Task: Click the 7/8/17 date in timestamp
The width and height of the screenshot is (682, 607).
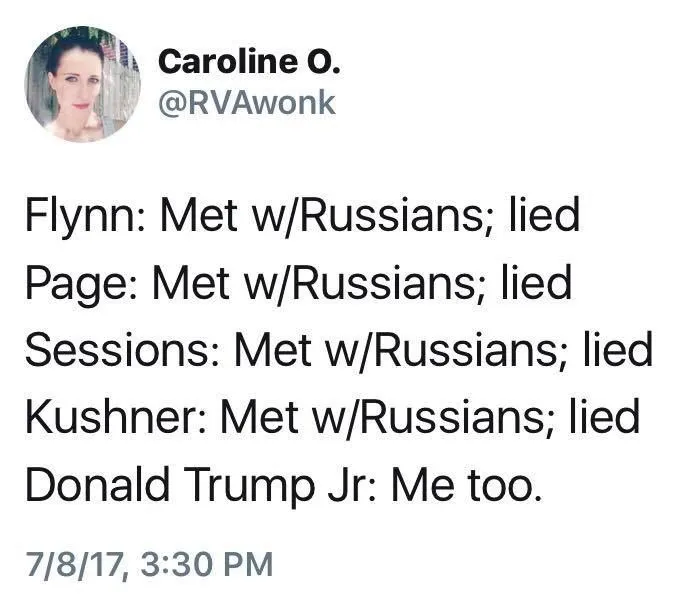Action: pyautogui.click(x=76, y=565)
